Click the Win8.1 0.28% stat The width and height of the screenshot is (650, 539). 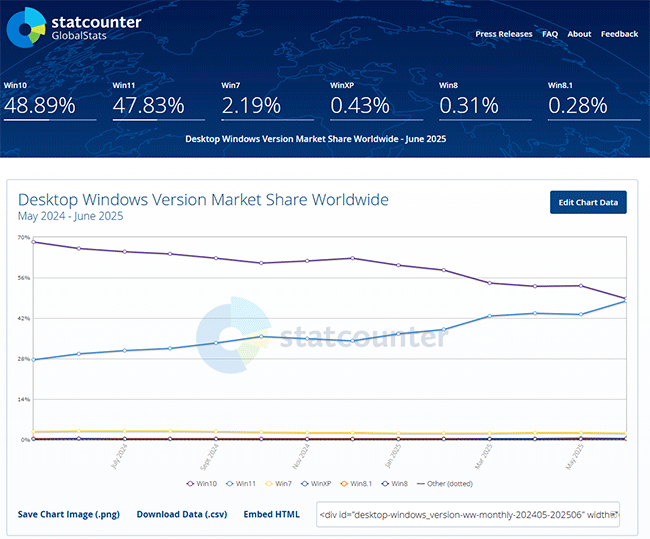pos(594,101)
